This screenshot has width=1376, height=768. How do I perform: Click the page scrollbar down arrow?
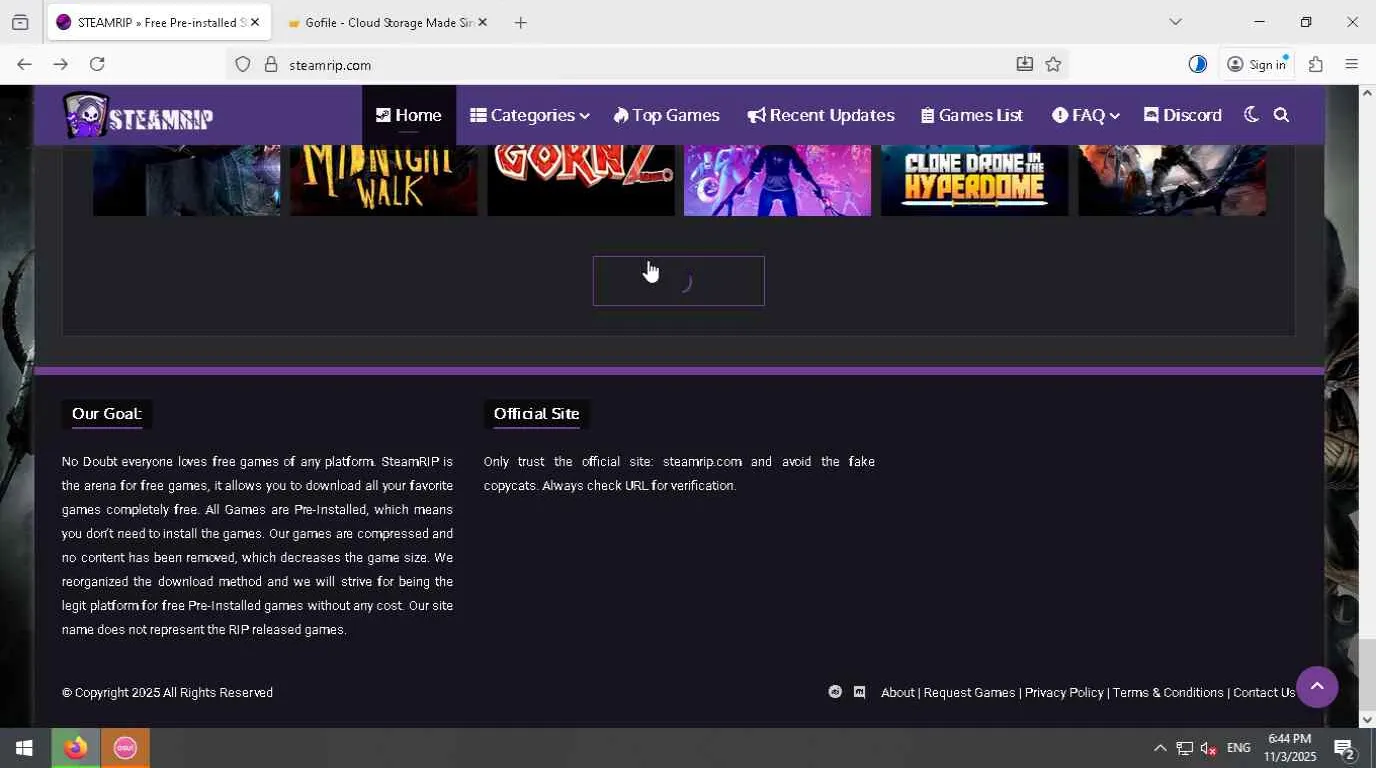(x=1367, y=719)
